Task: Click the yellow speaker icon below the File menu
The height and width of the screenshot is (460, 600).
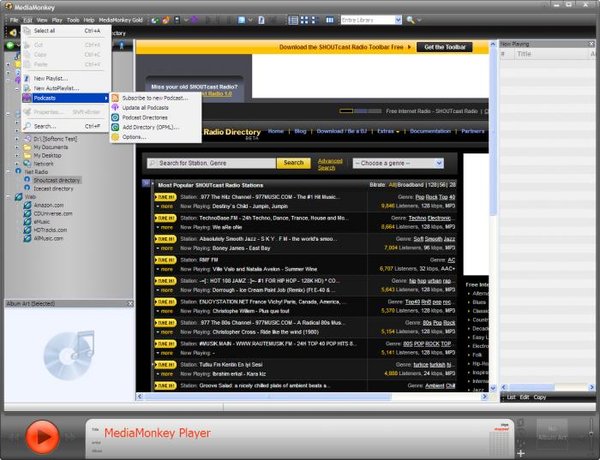Action: 13,33
